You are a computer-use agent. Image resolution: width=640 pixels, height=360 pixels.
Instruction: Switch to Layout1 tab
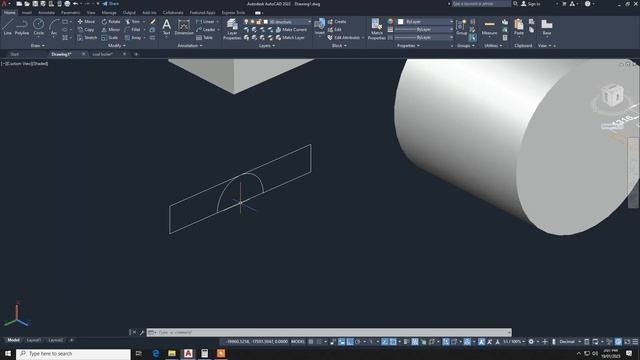pos(33,340)
